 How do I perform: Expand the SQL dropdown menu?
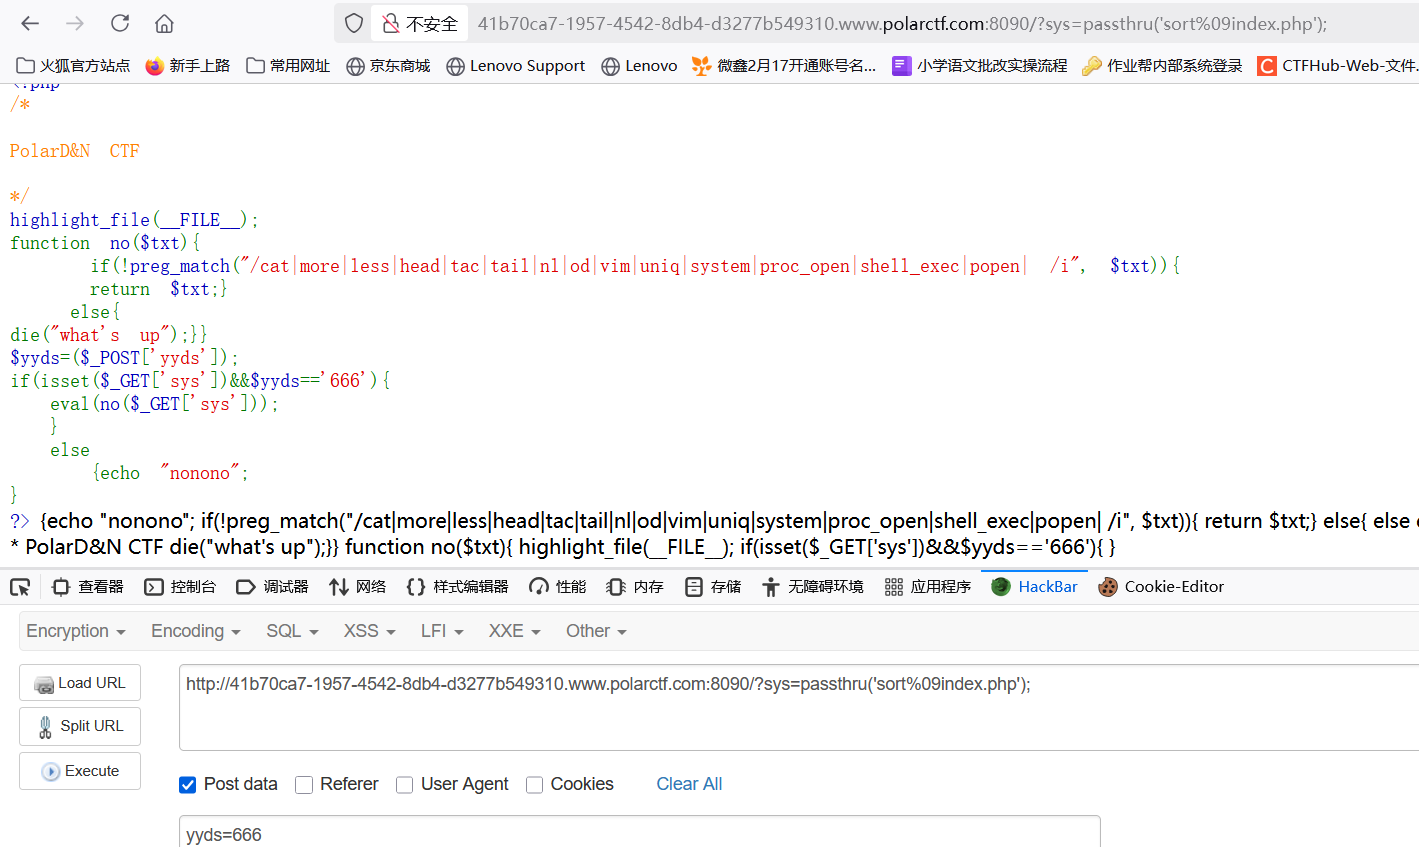pos(292,631)
